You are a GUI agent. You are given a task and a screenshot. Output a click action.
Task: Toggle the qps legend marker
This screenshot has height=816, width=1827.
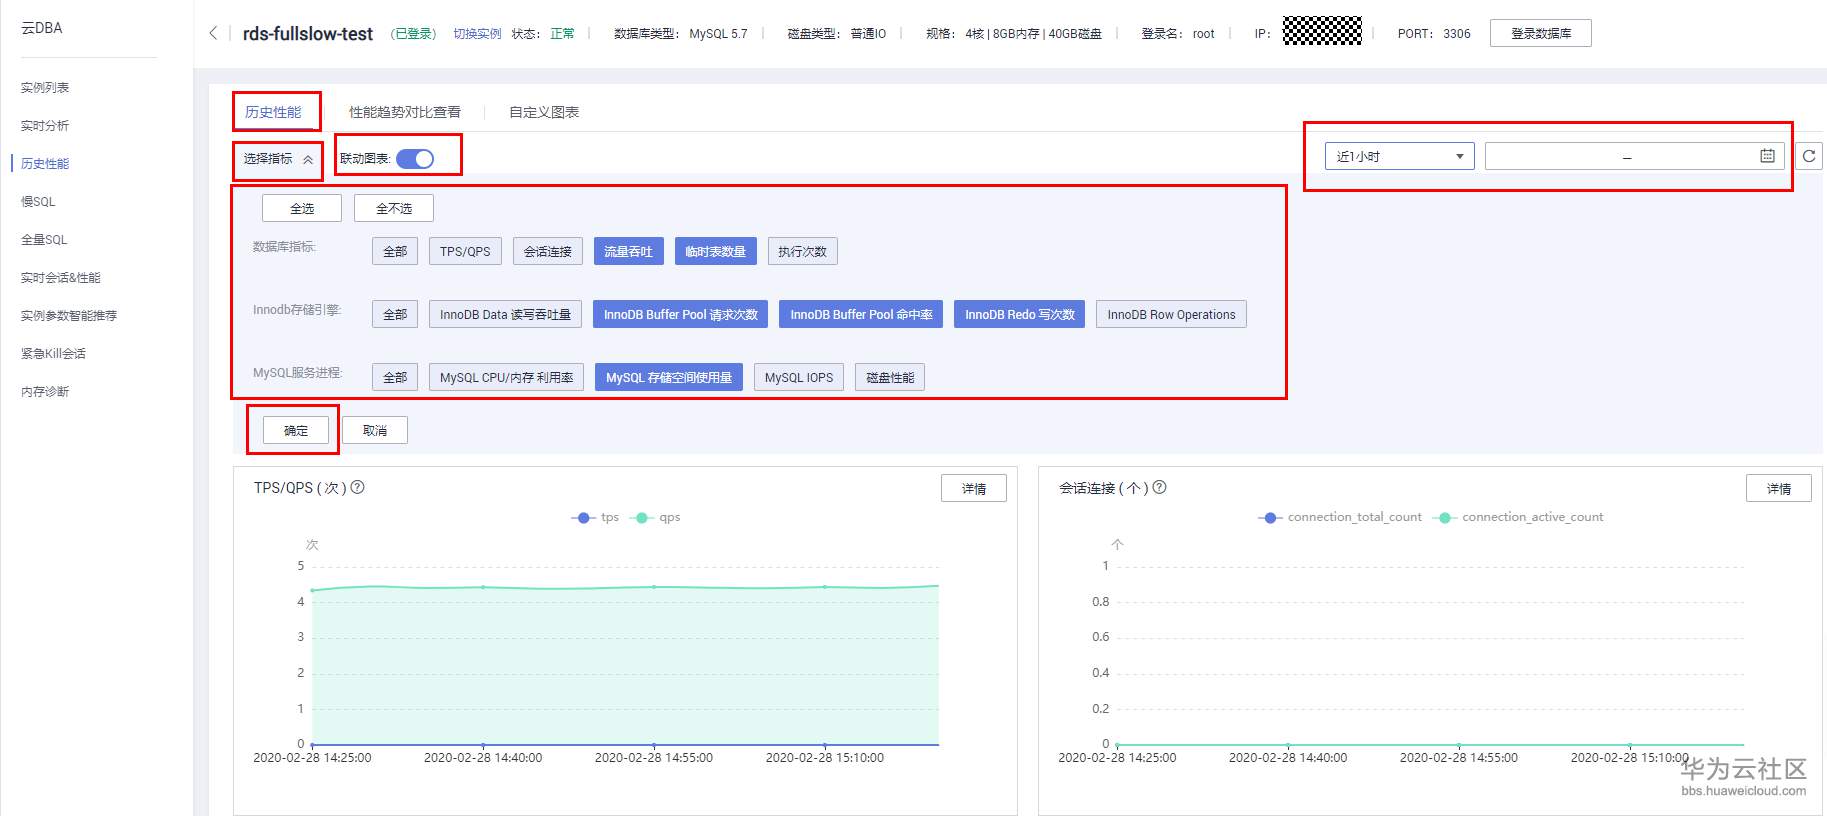(642, 517)
